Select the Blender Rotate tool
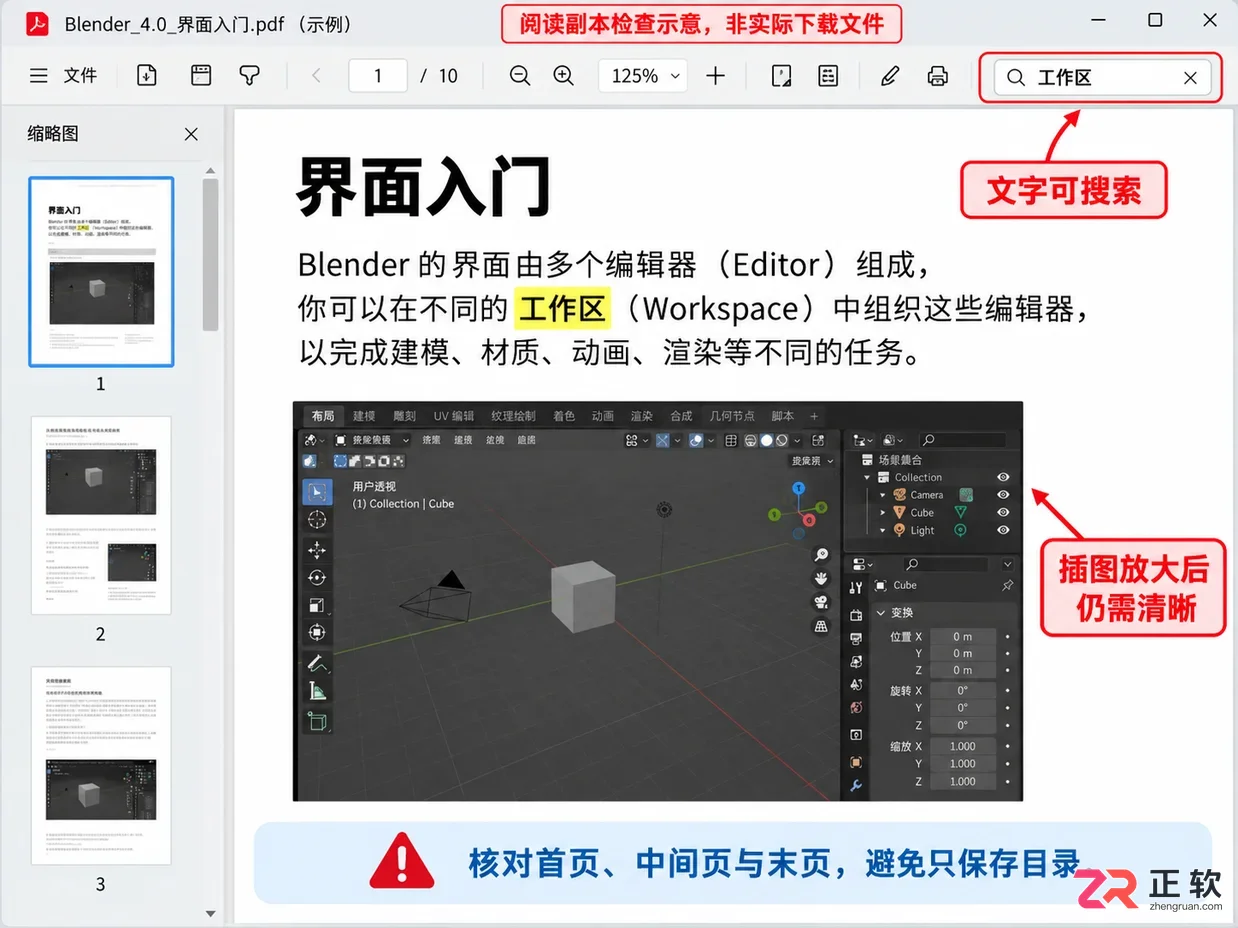Image resolution: width=1238 pixels, height=928 pixels. point(317,577)
